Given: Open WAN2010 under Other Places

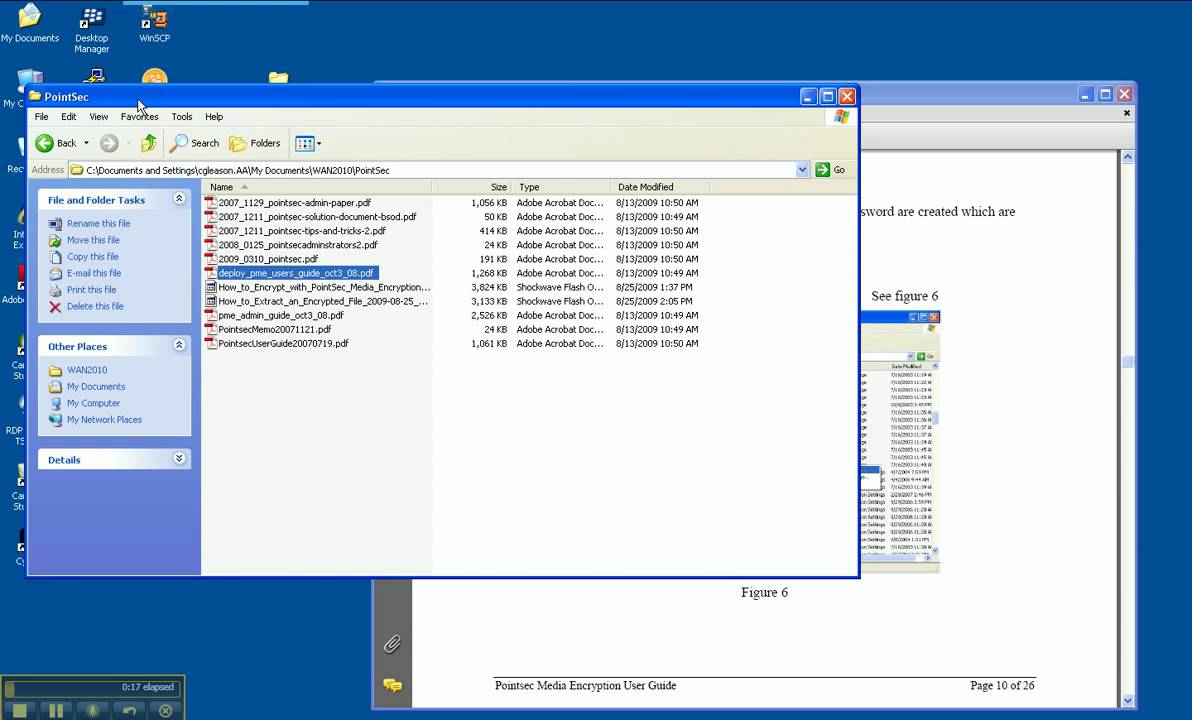Looking at the screenshot, I should tap(87, 370).
